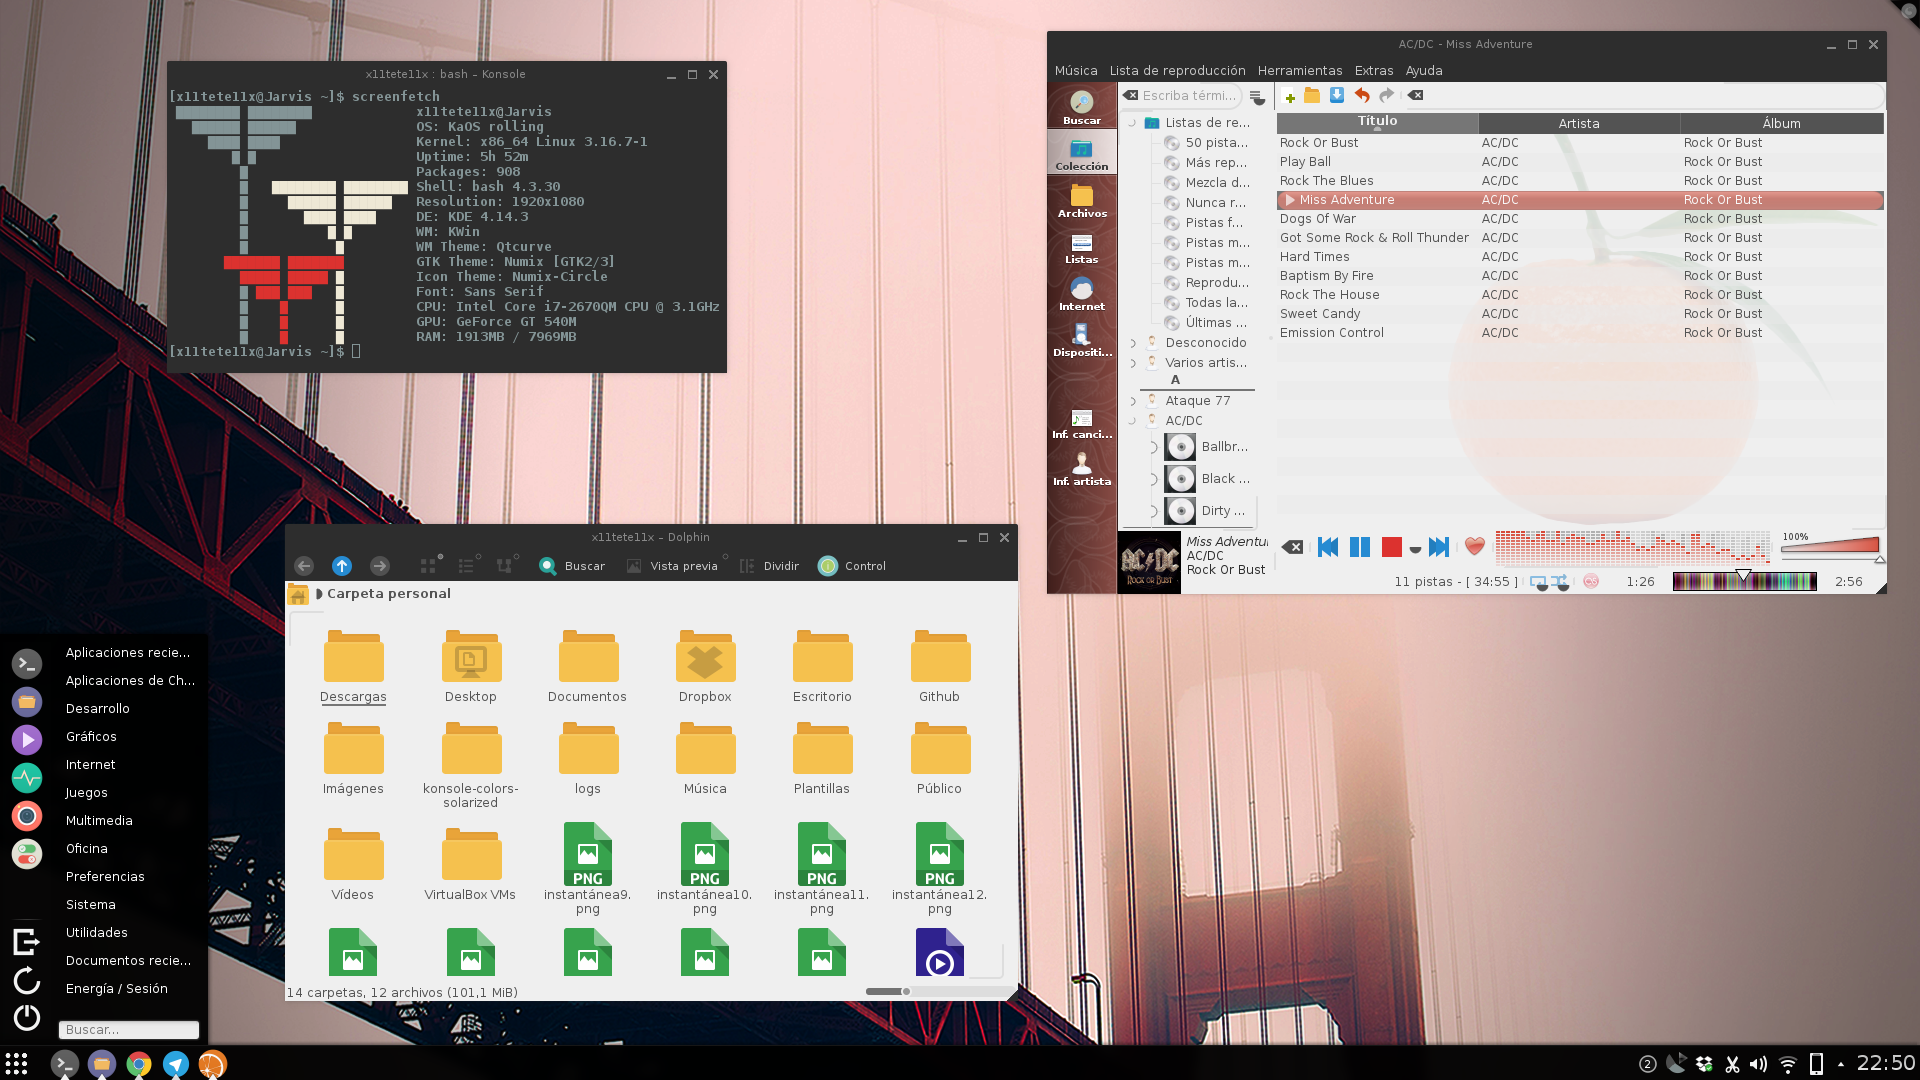Image resolution: width=1920 pixels, height=1080 pixels.
Task: Expand Carpeta personal breadcrumb arrow
Action: (x=319, y=594)
